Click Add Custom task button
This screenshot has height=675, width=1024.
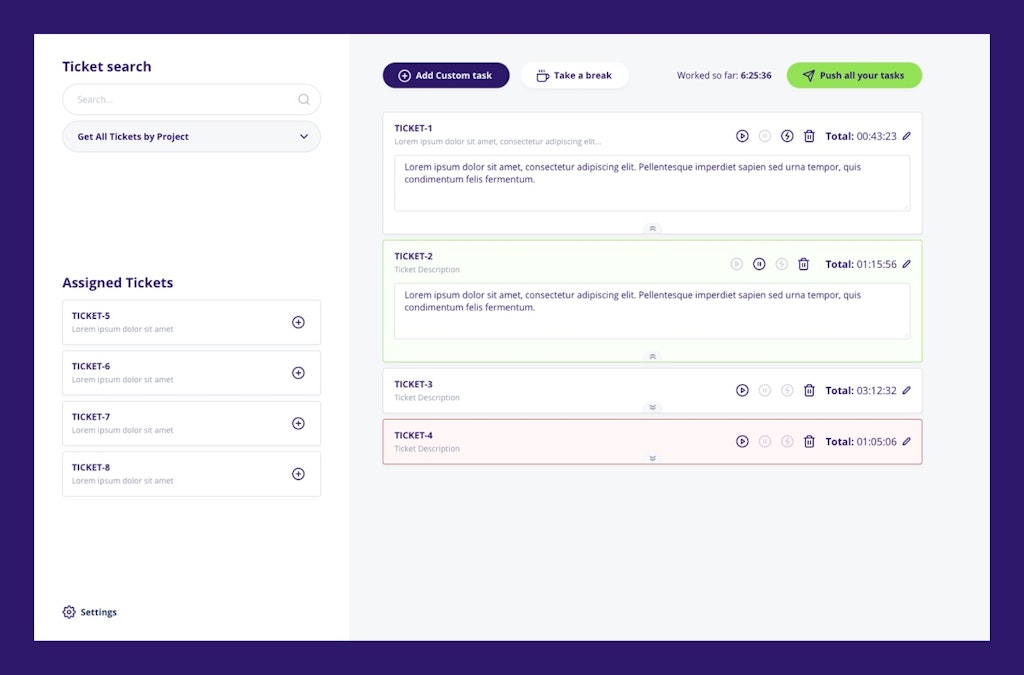pyautogui.click(x=446, y=75)
